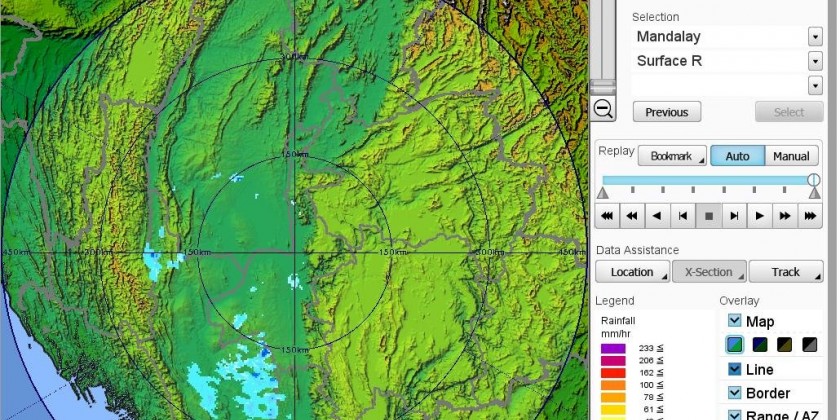Select the green terrain map style swatch

[x=734, y=345]
